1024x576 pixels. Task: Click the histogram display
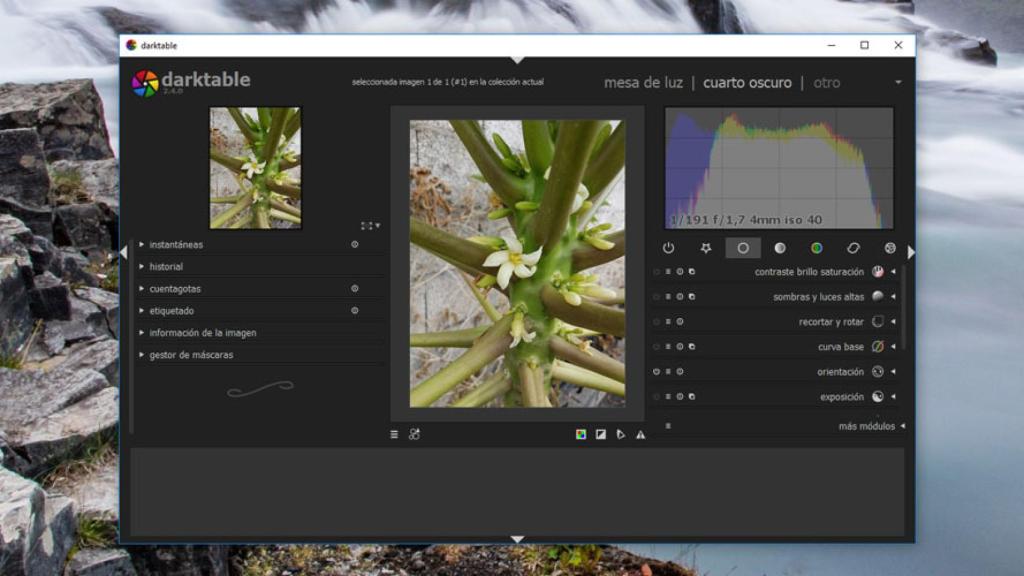[779, 168]
